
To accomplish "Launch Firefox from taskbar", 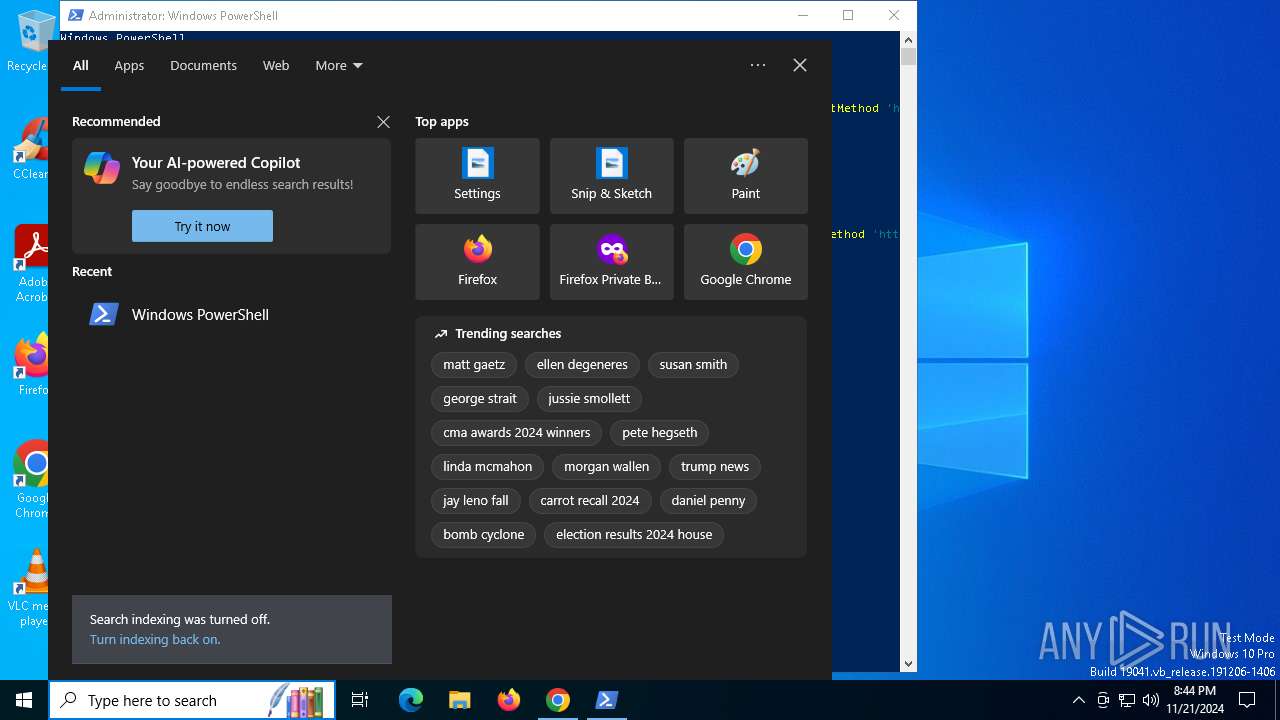I will click(509, 700).
